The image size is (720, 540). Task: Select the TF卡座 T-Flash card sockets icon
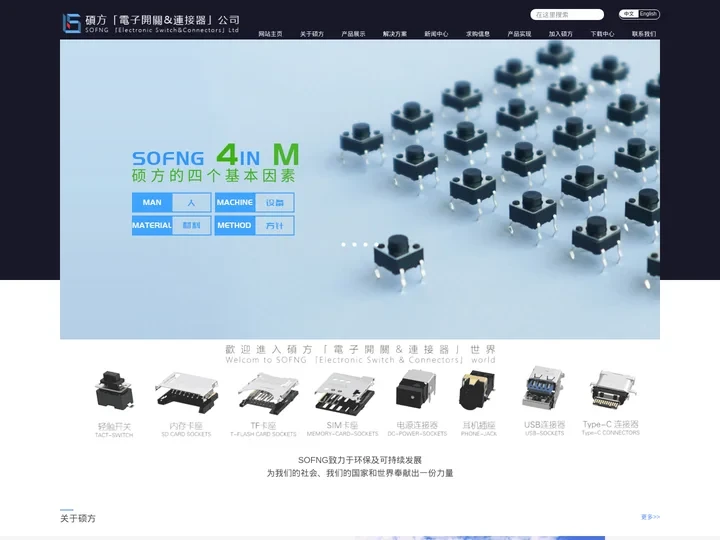pyautogui.click(x=264, y=404)
